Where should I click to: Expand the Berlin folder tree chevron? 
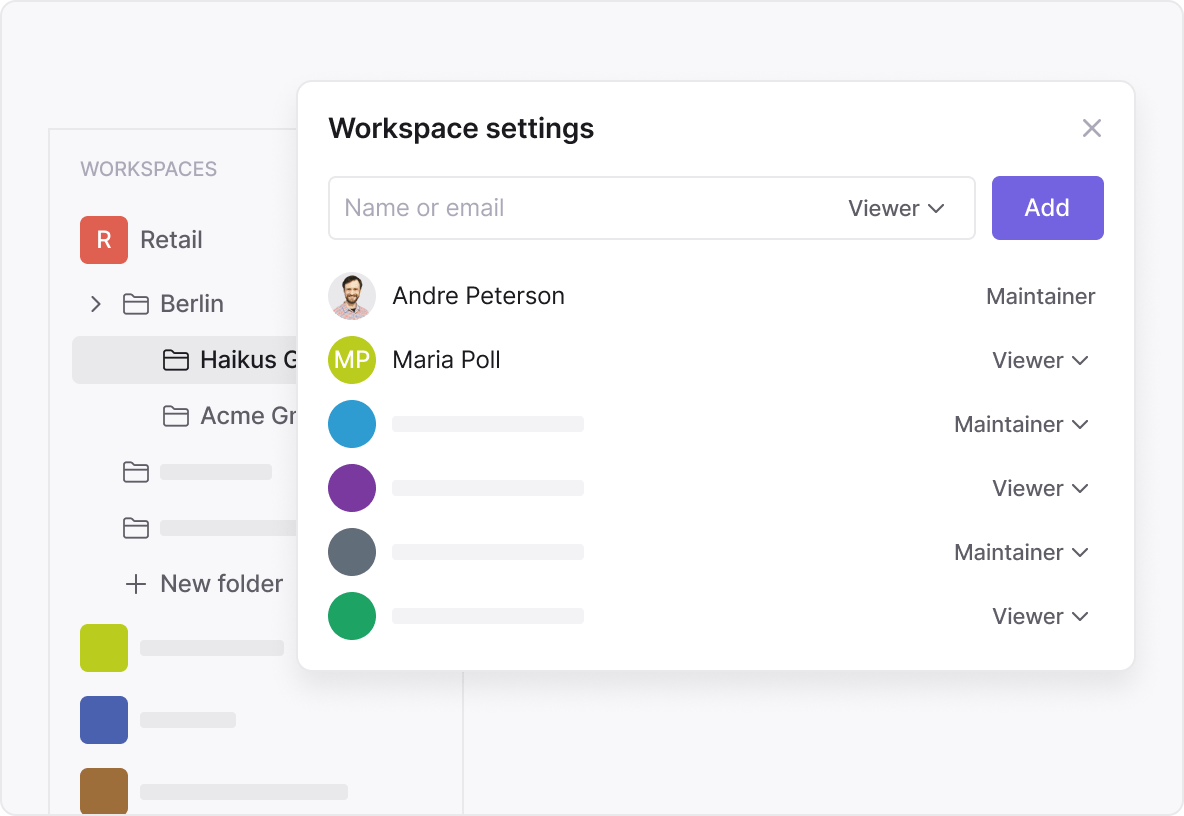[96, 304]
